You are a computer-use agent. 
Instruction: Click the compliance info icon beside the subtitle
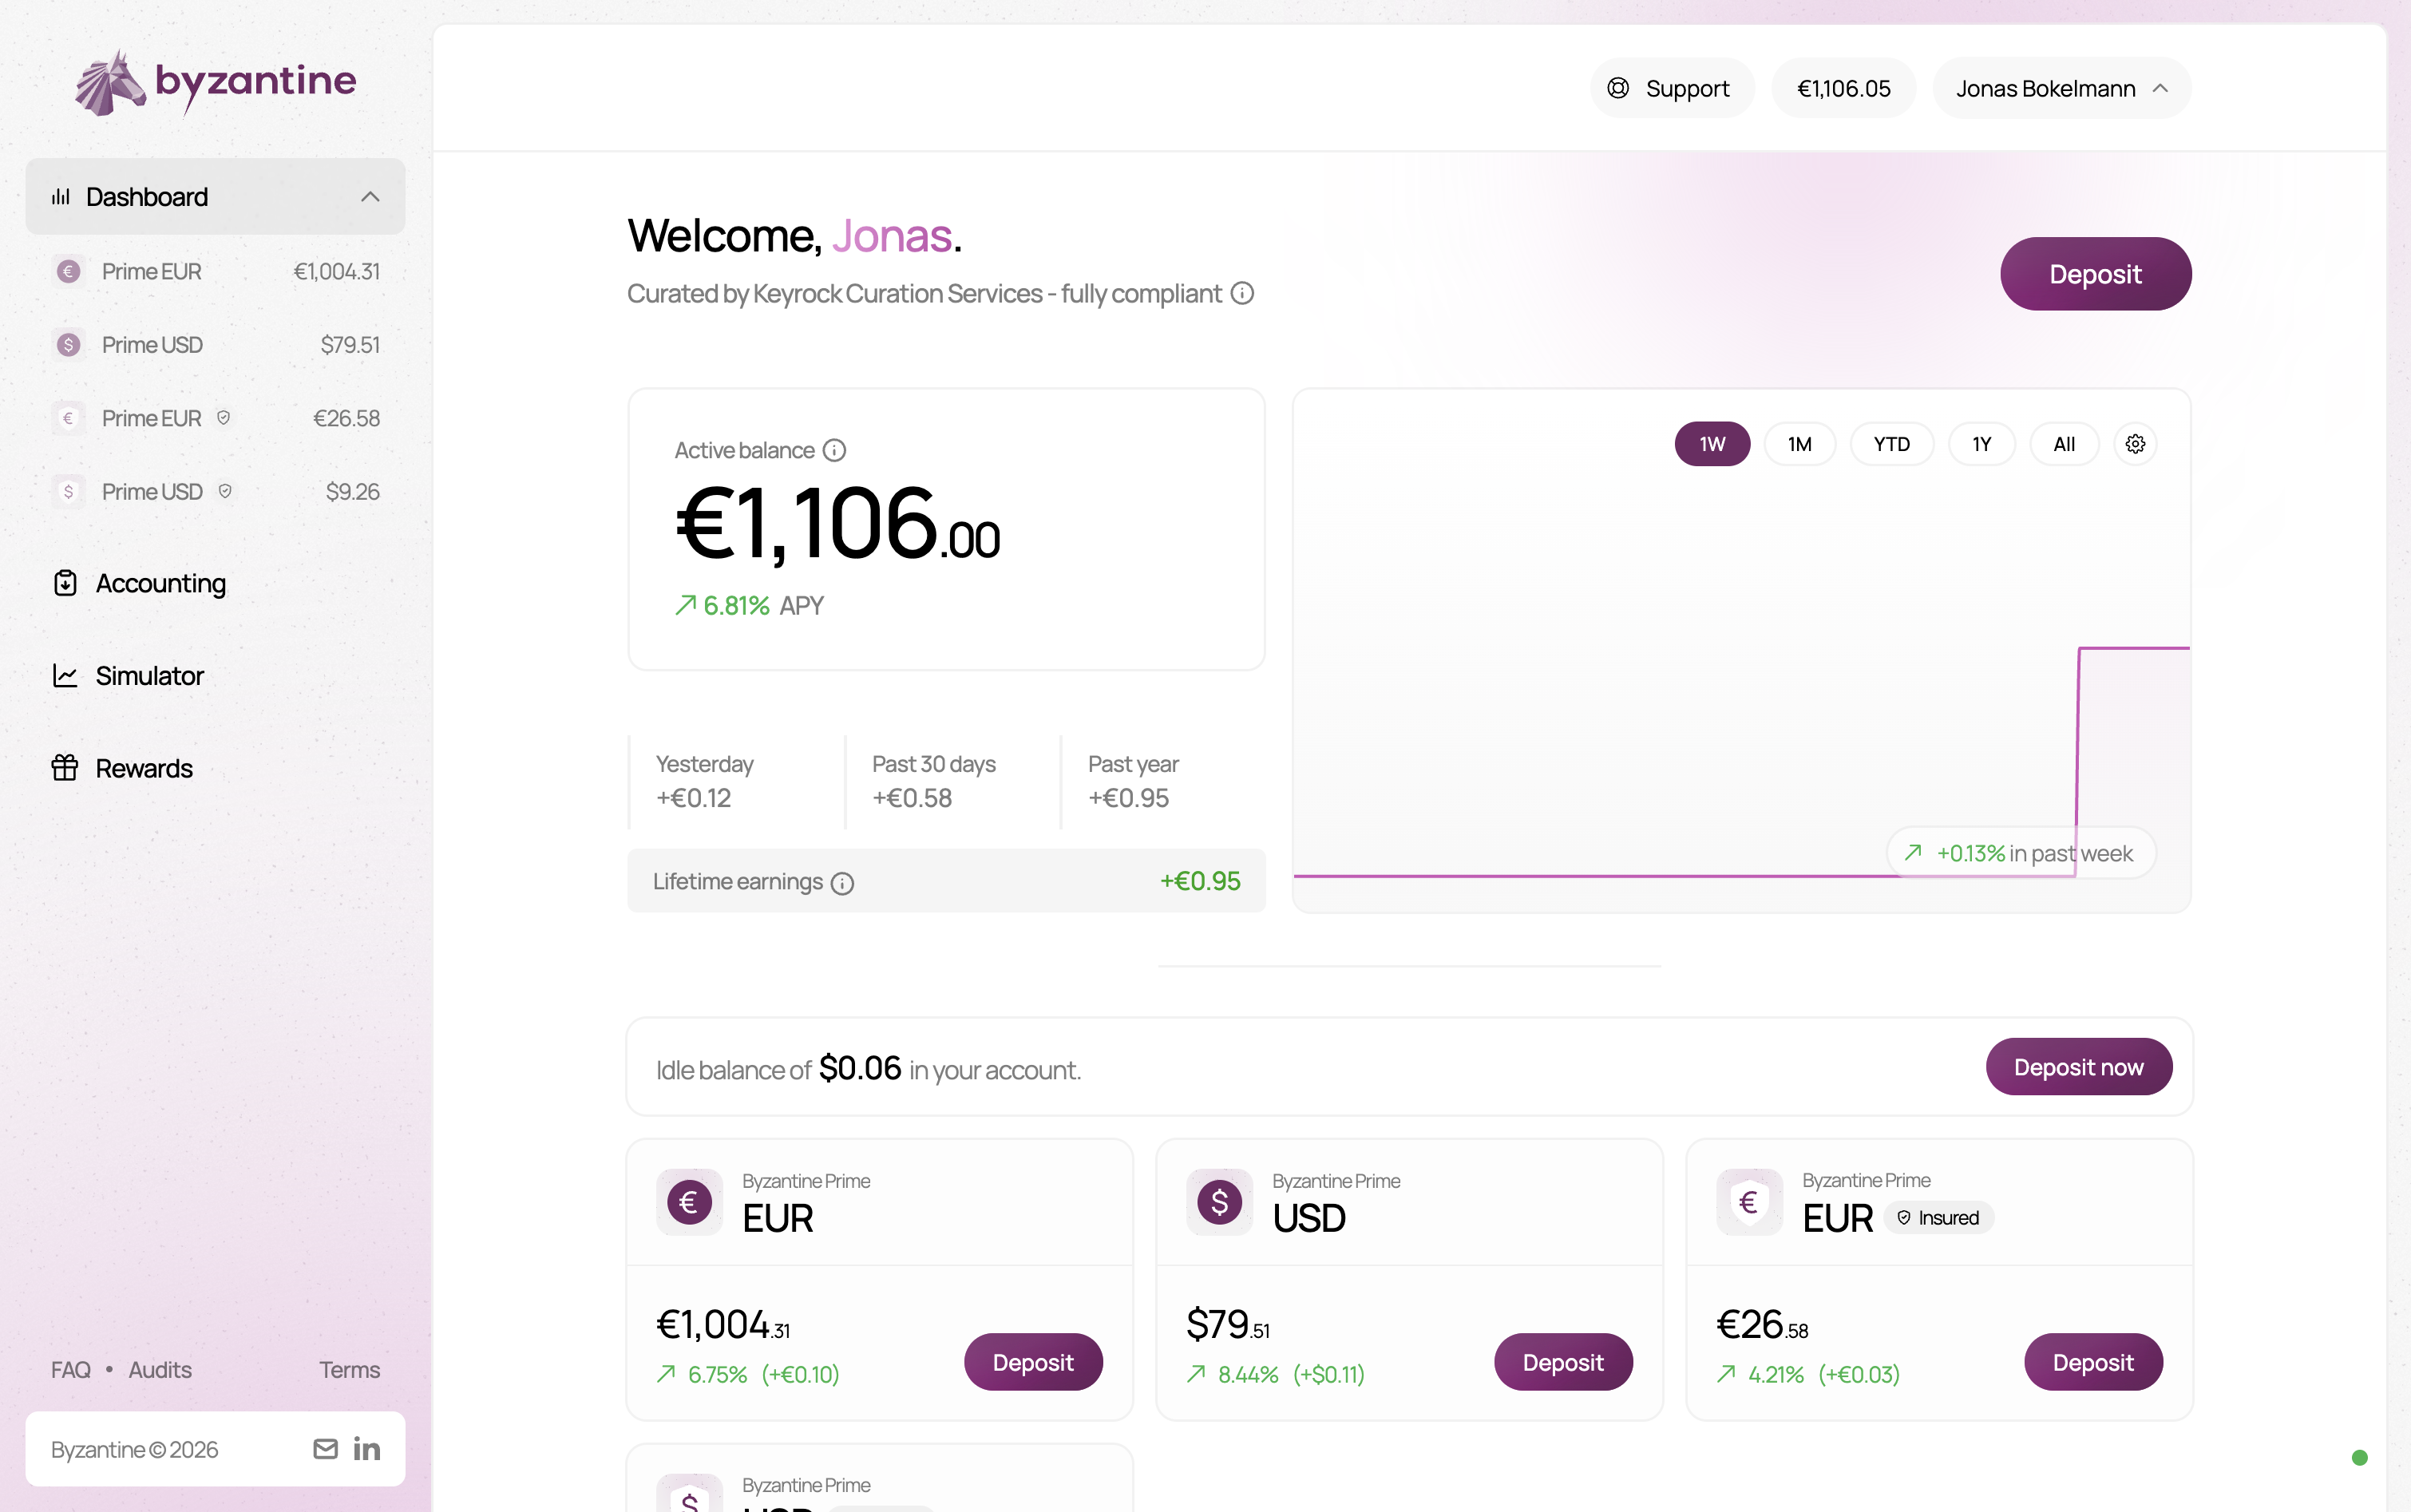1242,293
